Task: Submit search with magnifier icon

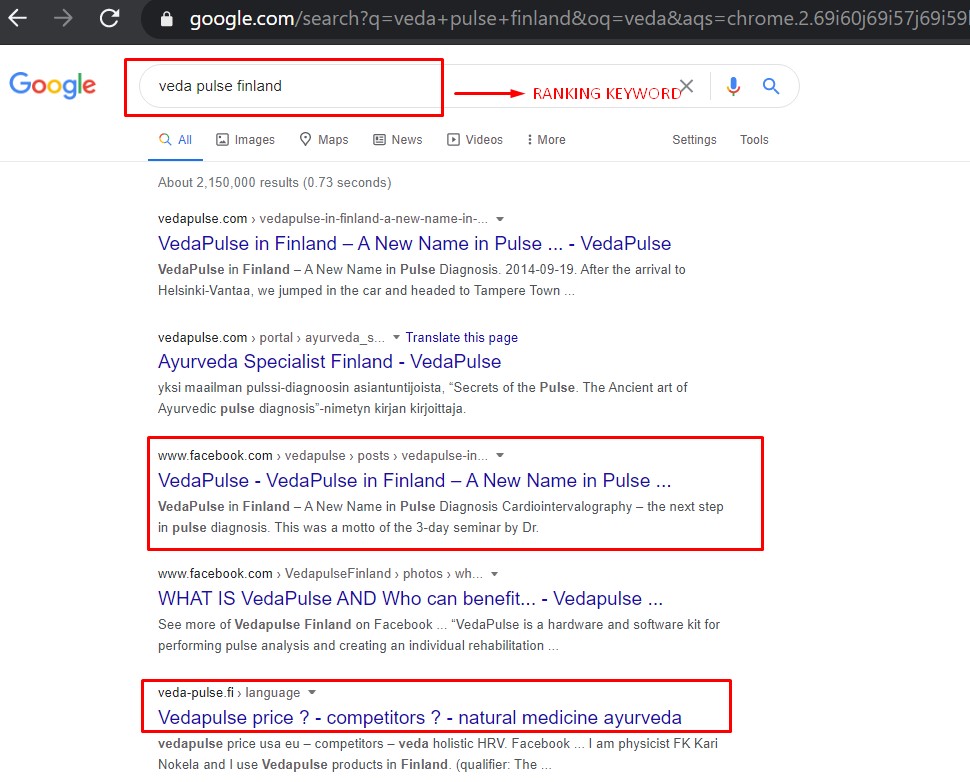Action: pos(771,86)
